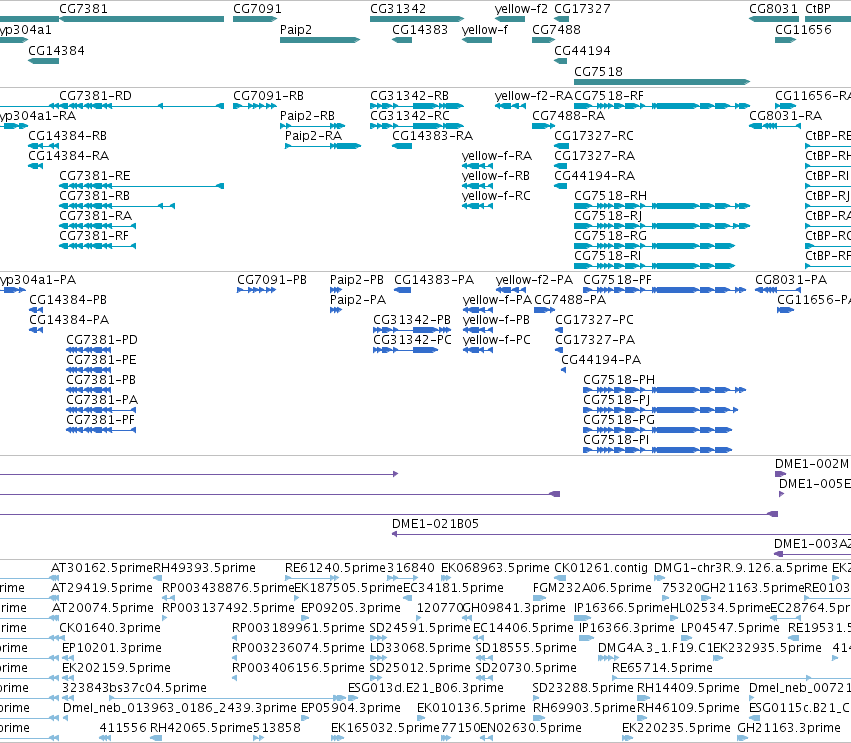This screenshot has width=851, height=743.
Task: Click the CG11656 gene label
Action: [803, 29]
